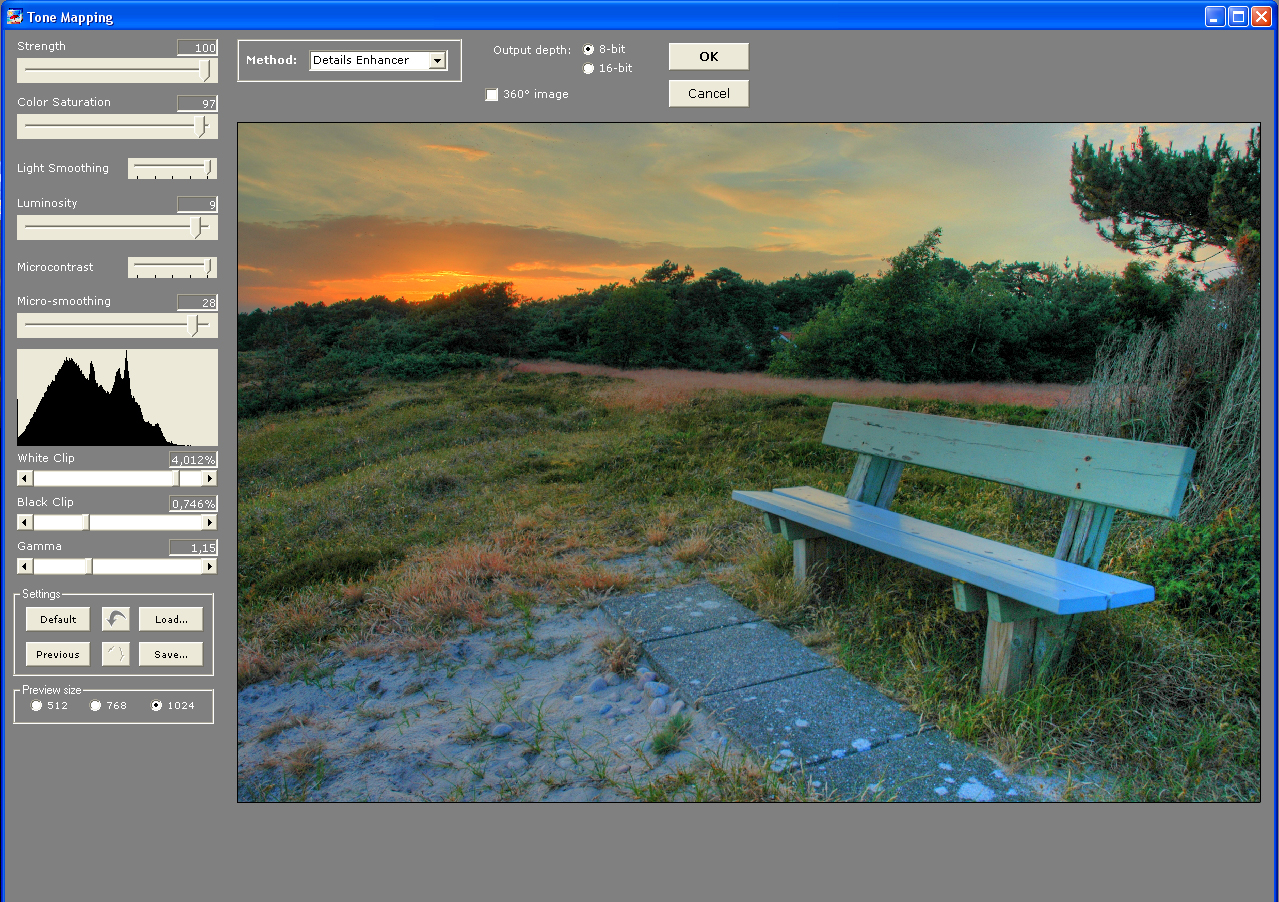Click the Strength slider handle
Screen dimensions: 1279x902
tap(205, 70)
